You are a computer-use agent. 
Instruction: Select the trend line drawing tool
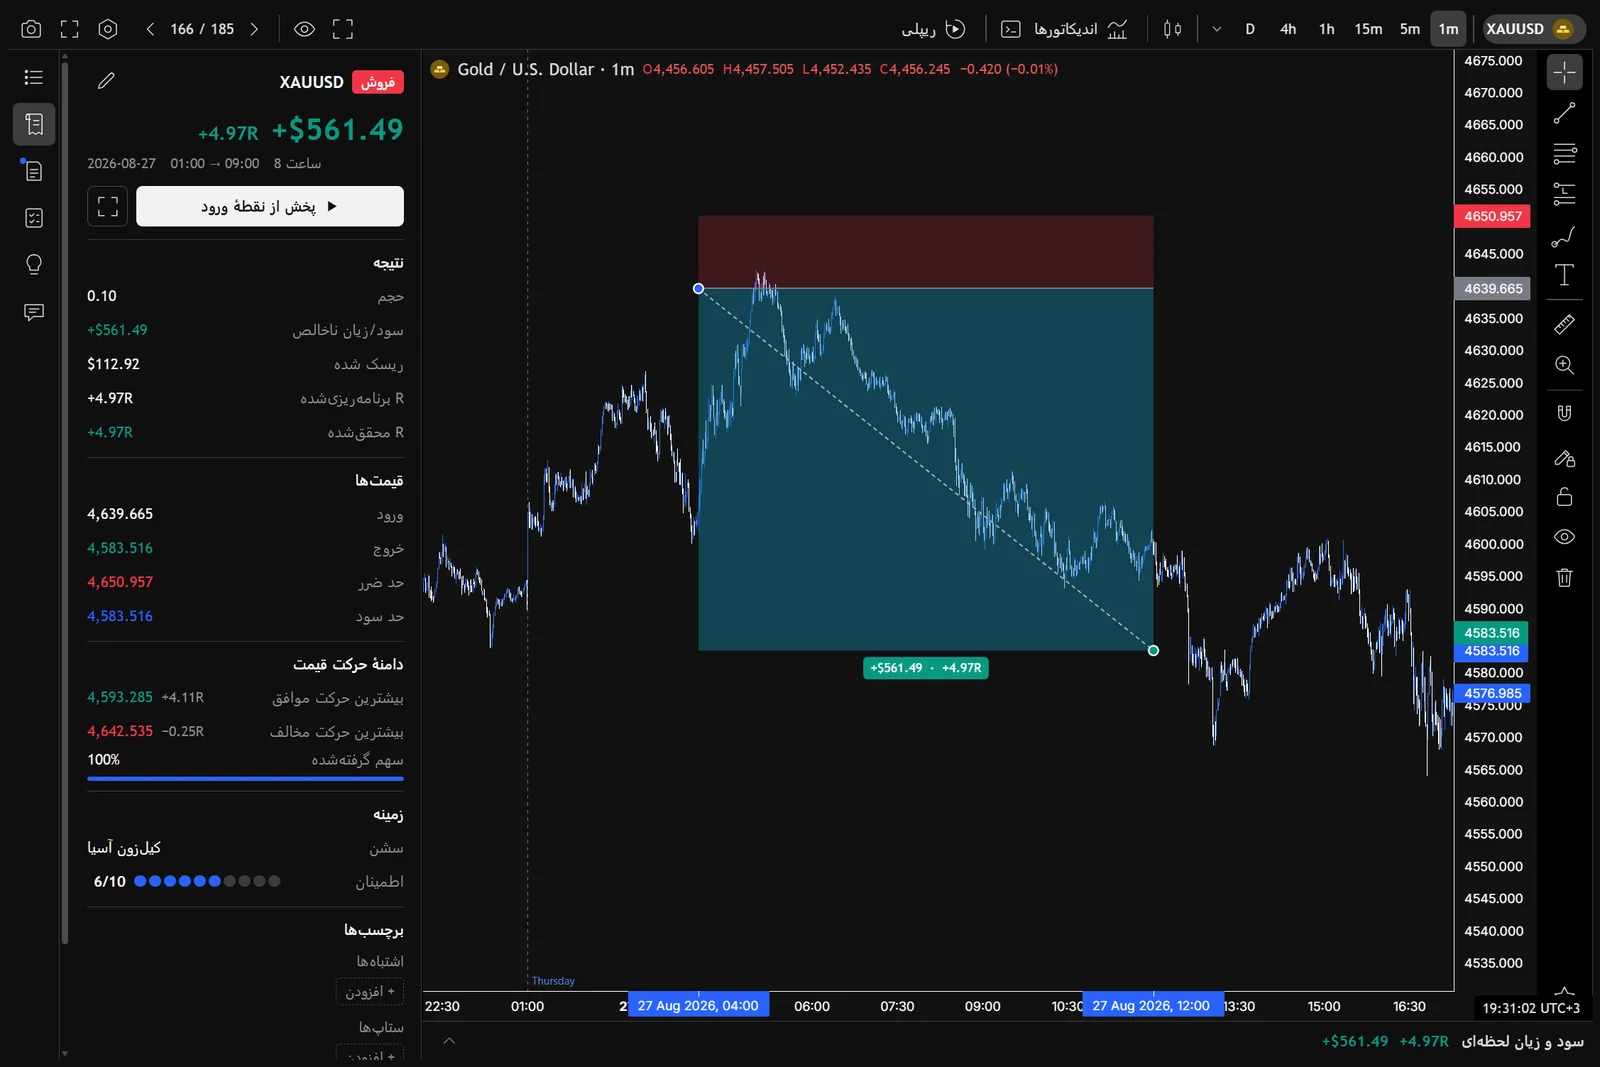(1565, 113)
